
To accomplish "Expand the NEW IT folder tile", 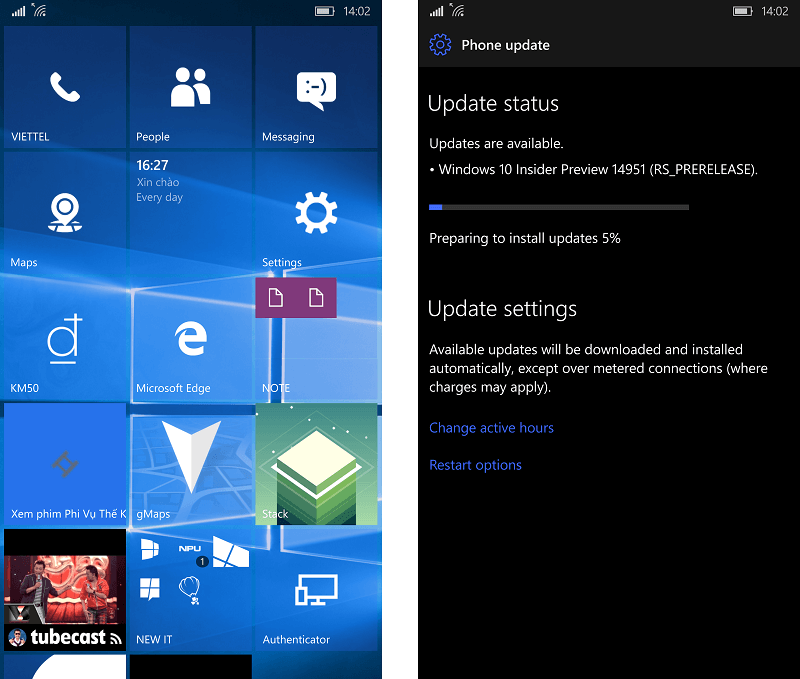I will pos(190,590).
